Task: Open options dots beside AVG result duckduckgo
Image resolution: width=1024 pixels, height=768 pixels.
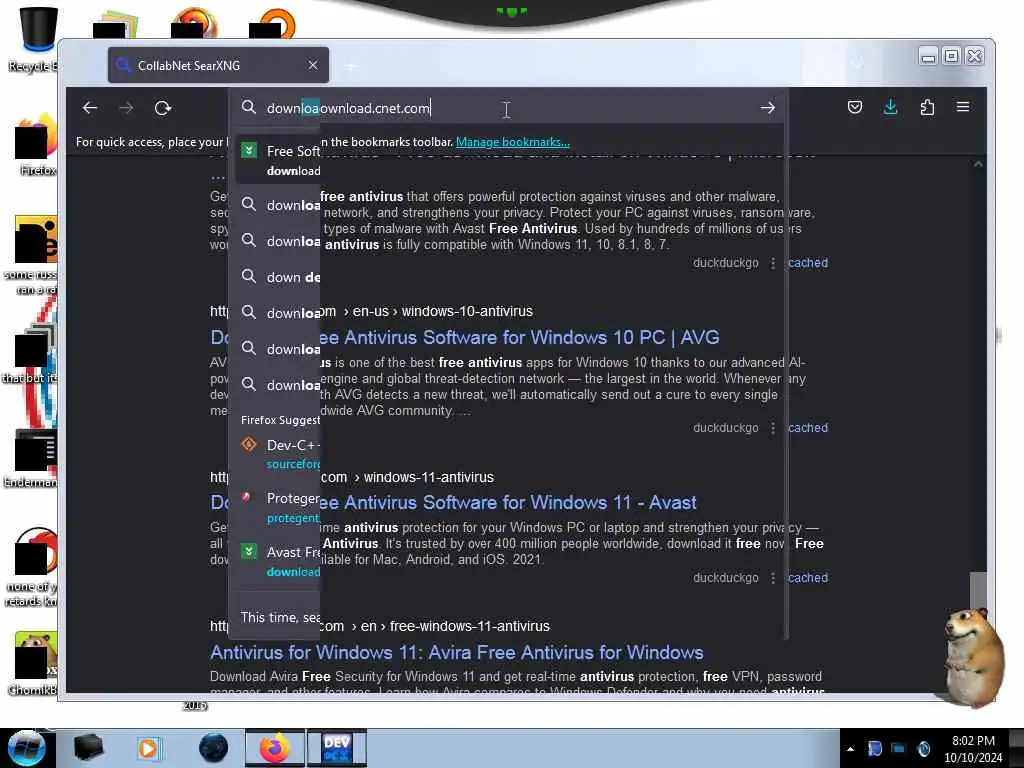Action: tap(773, 428)
